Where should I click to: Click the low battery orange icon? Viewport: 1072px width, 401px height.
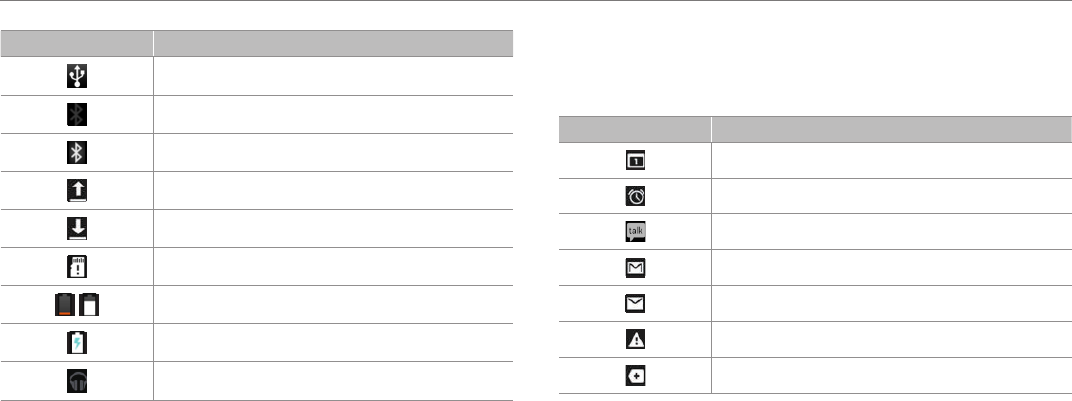pyautogui.click(x=65, y=304)
